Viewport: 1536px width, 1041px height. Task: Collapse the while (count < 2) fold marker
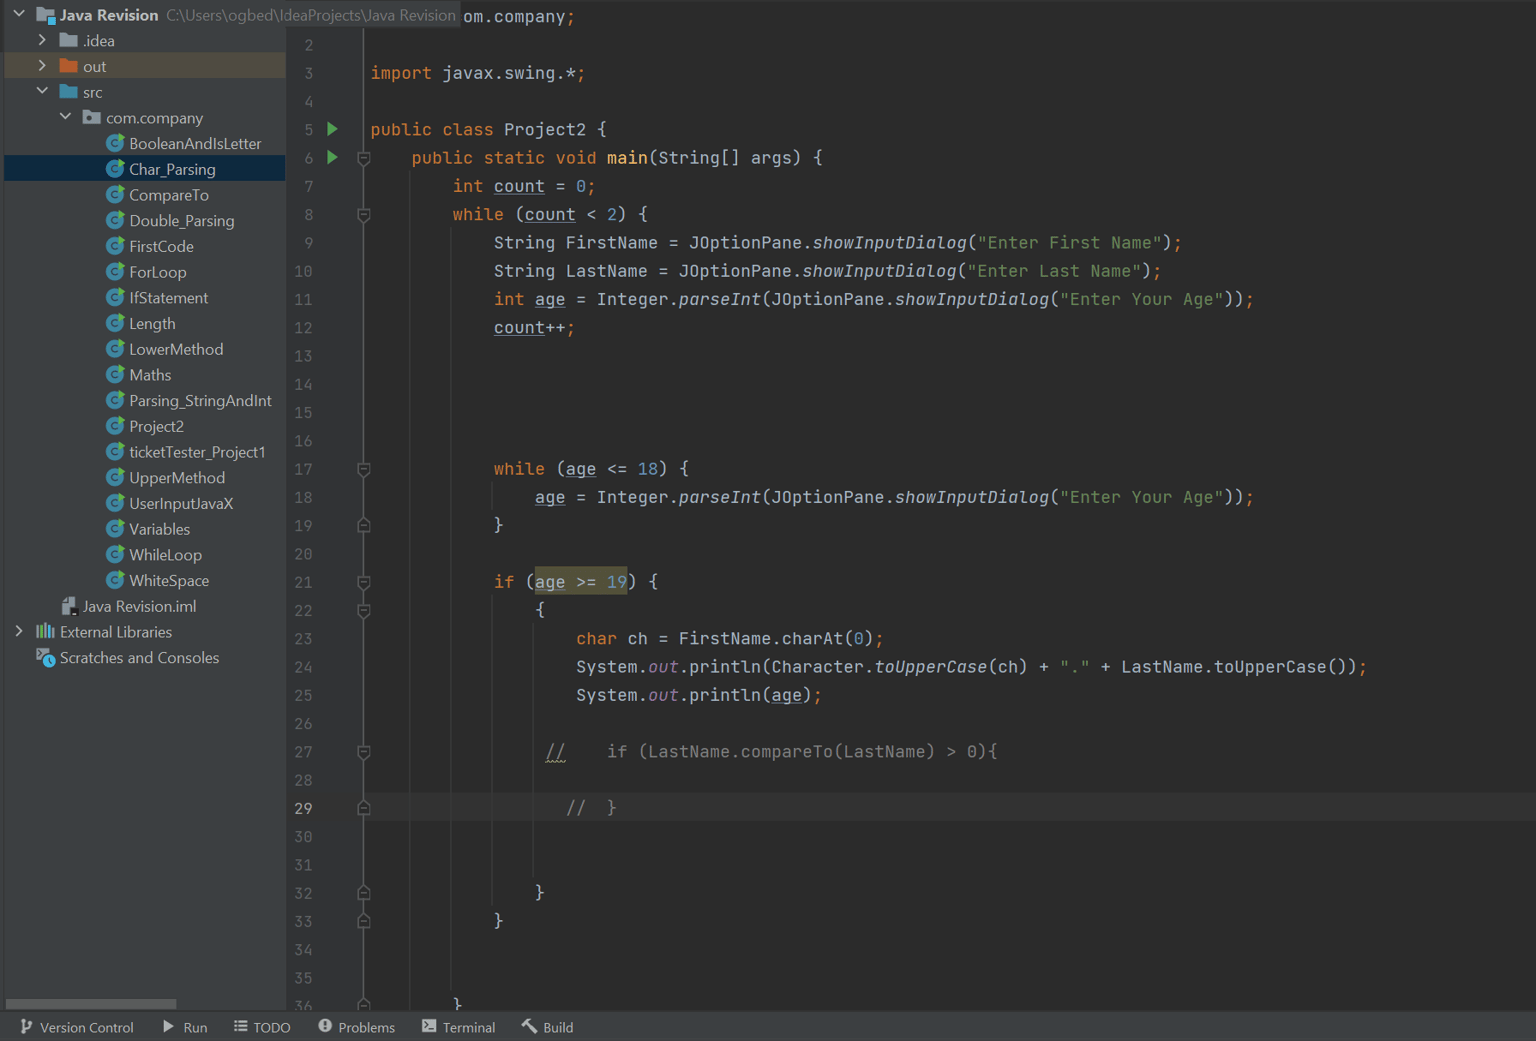[x=364, y=215]
